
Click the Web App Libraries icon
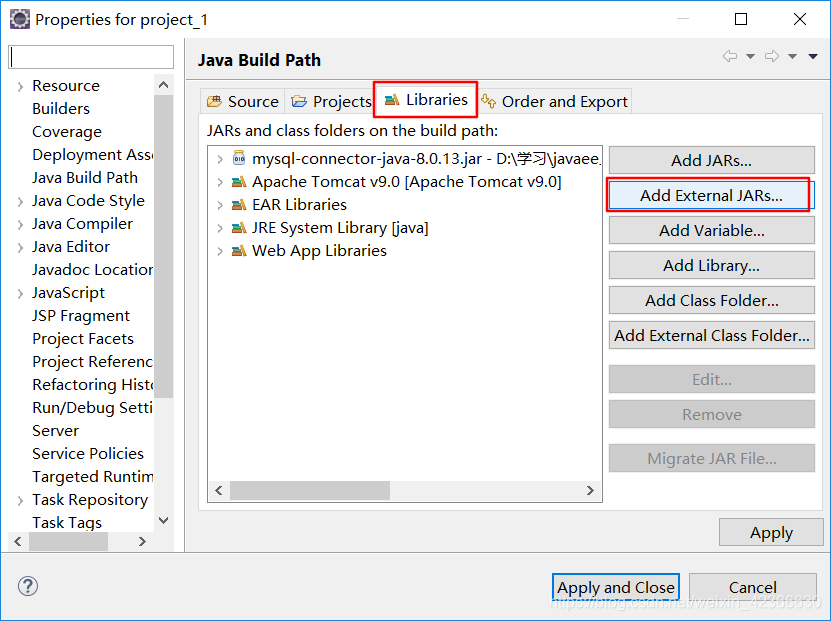[239, 251]
